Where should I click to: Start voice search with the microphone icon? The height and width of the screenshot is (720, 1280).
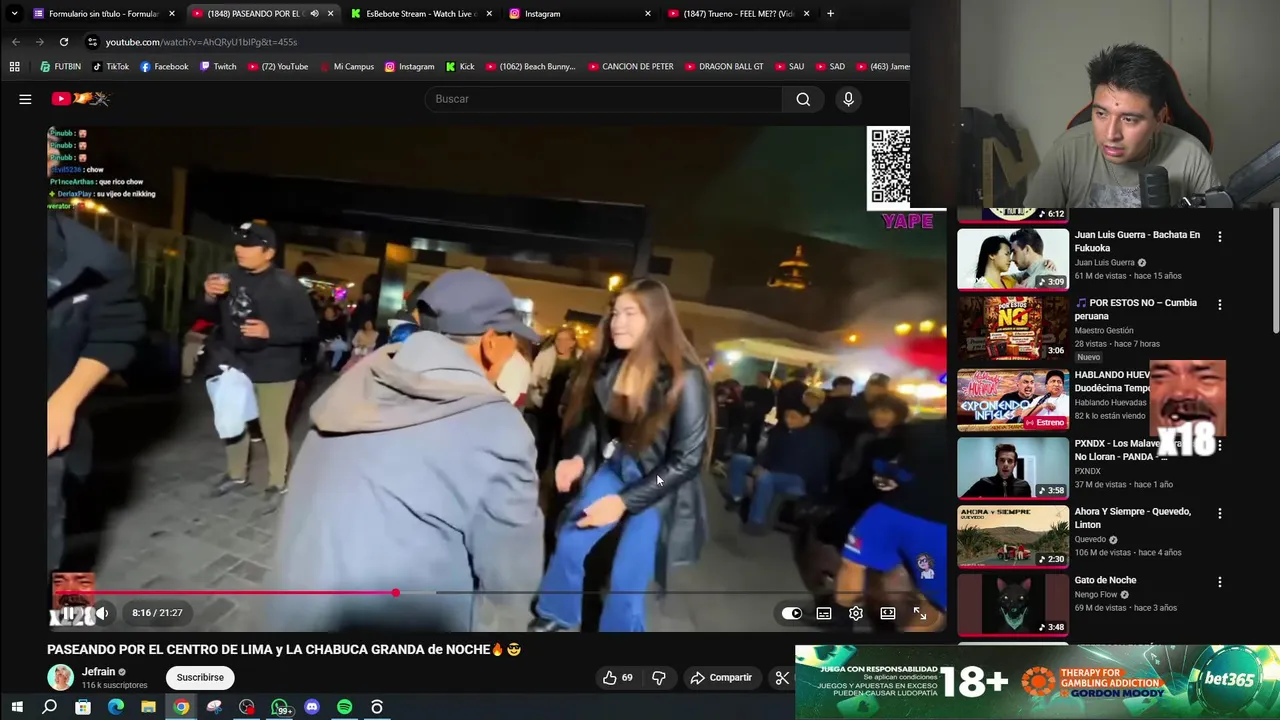(848, 99)
